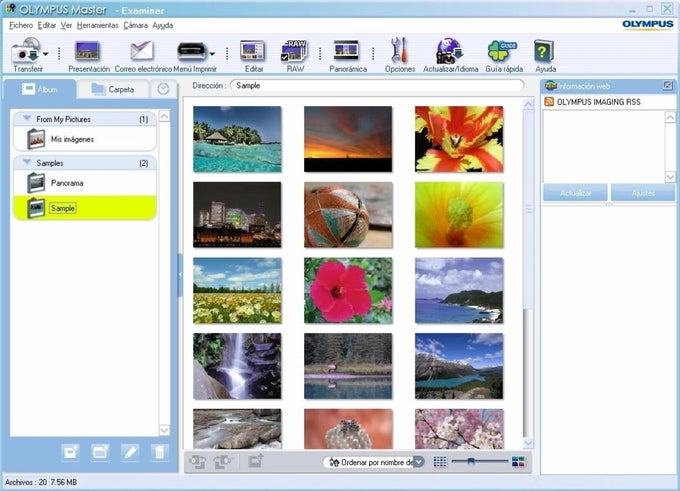Collapse the Samples album group
Image resolution: width=680 pixels, height=491 pixels.
point(26,162)
